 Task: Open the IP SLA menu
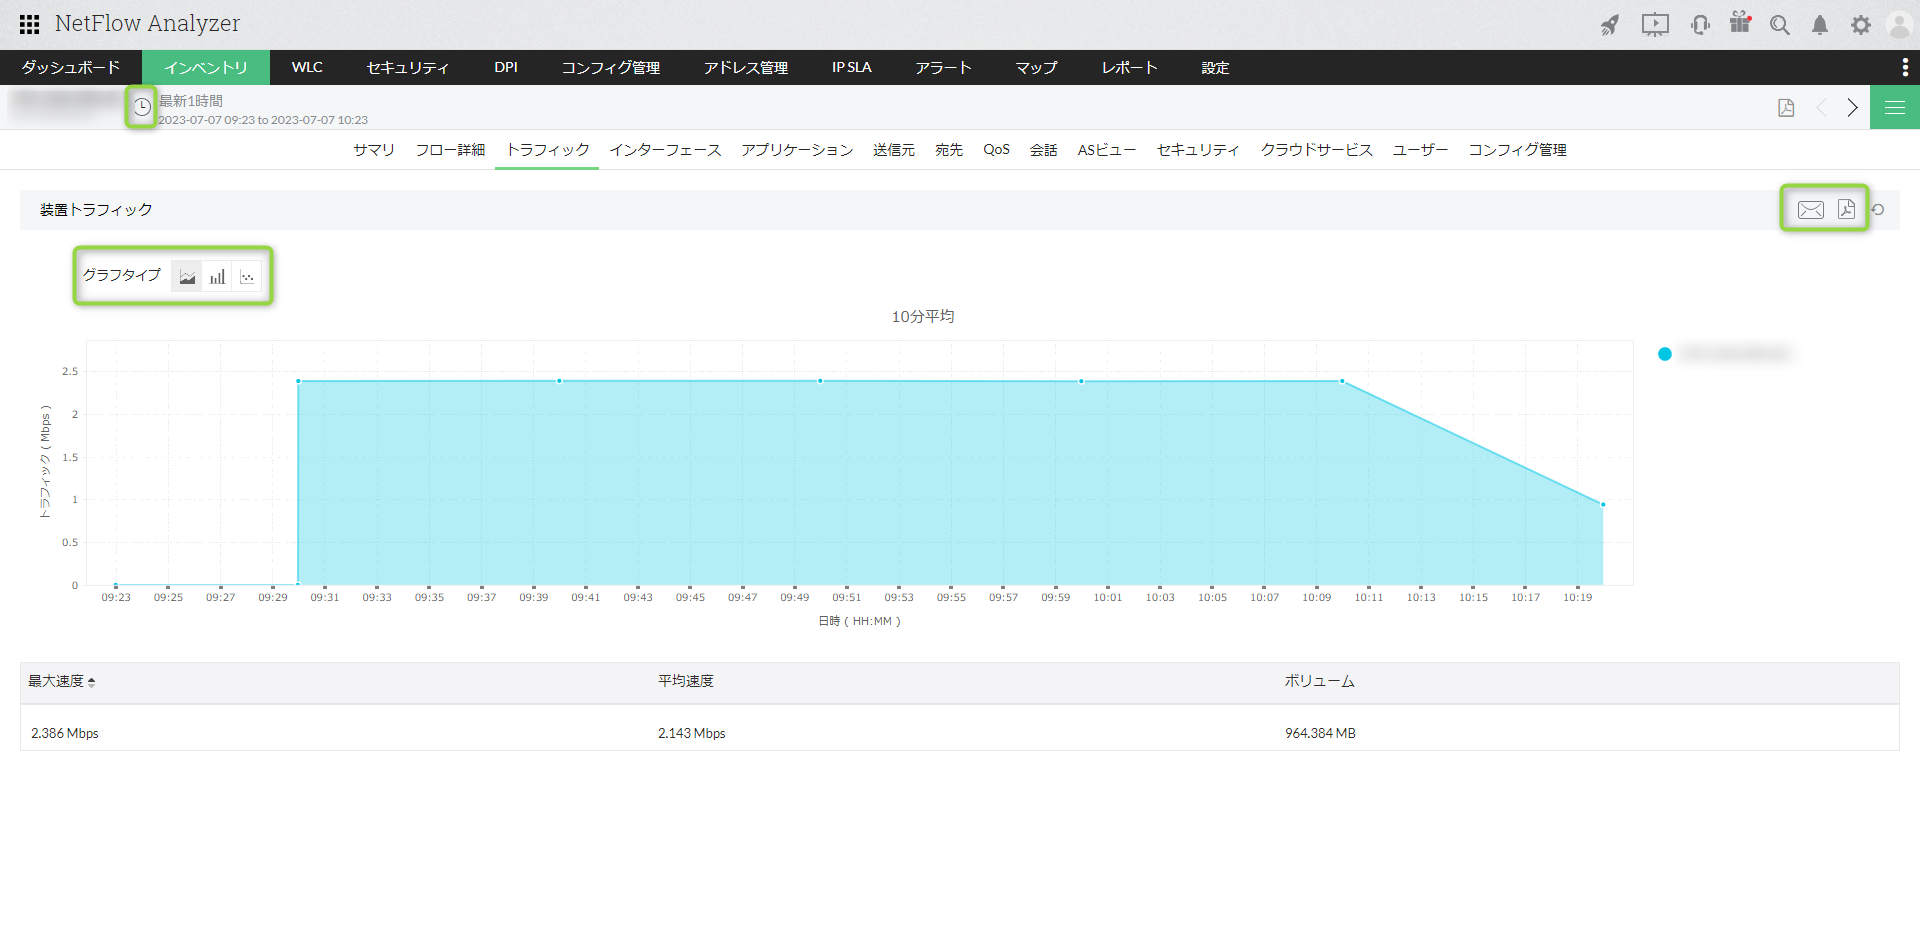point(852,67)
